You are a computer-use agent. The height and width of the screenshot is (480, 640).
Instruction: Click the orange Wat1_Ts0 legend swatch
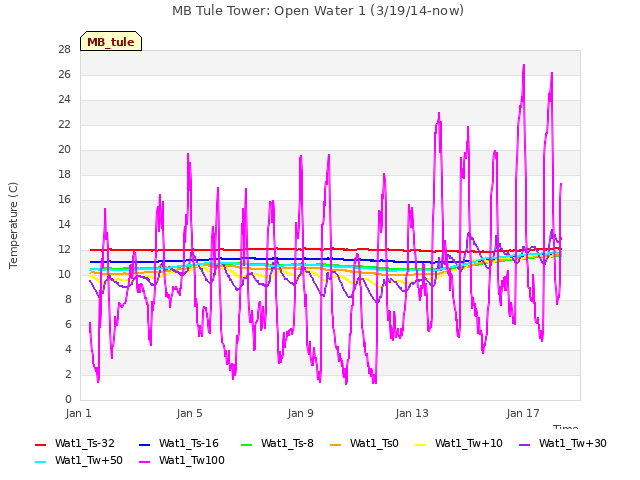click(336, 444)
